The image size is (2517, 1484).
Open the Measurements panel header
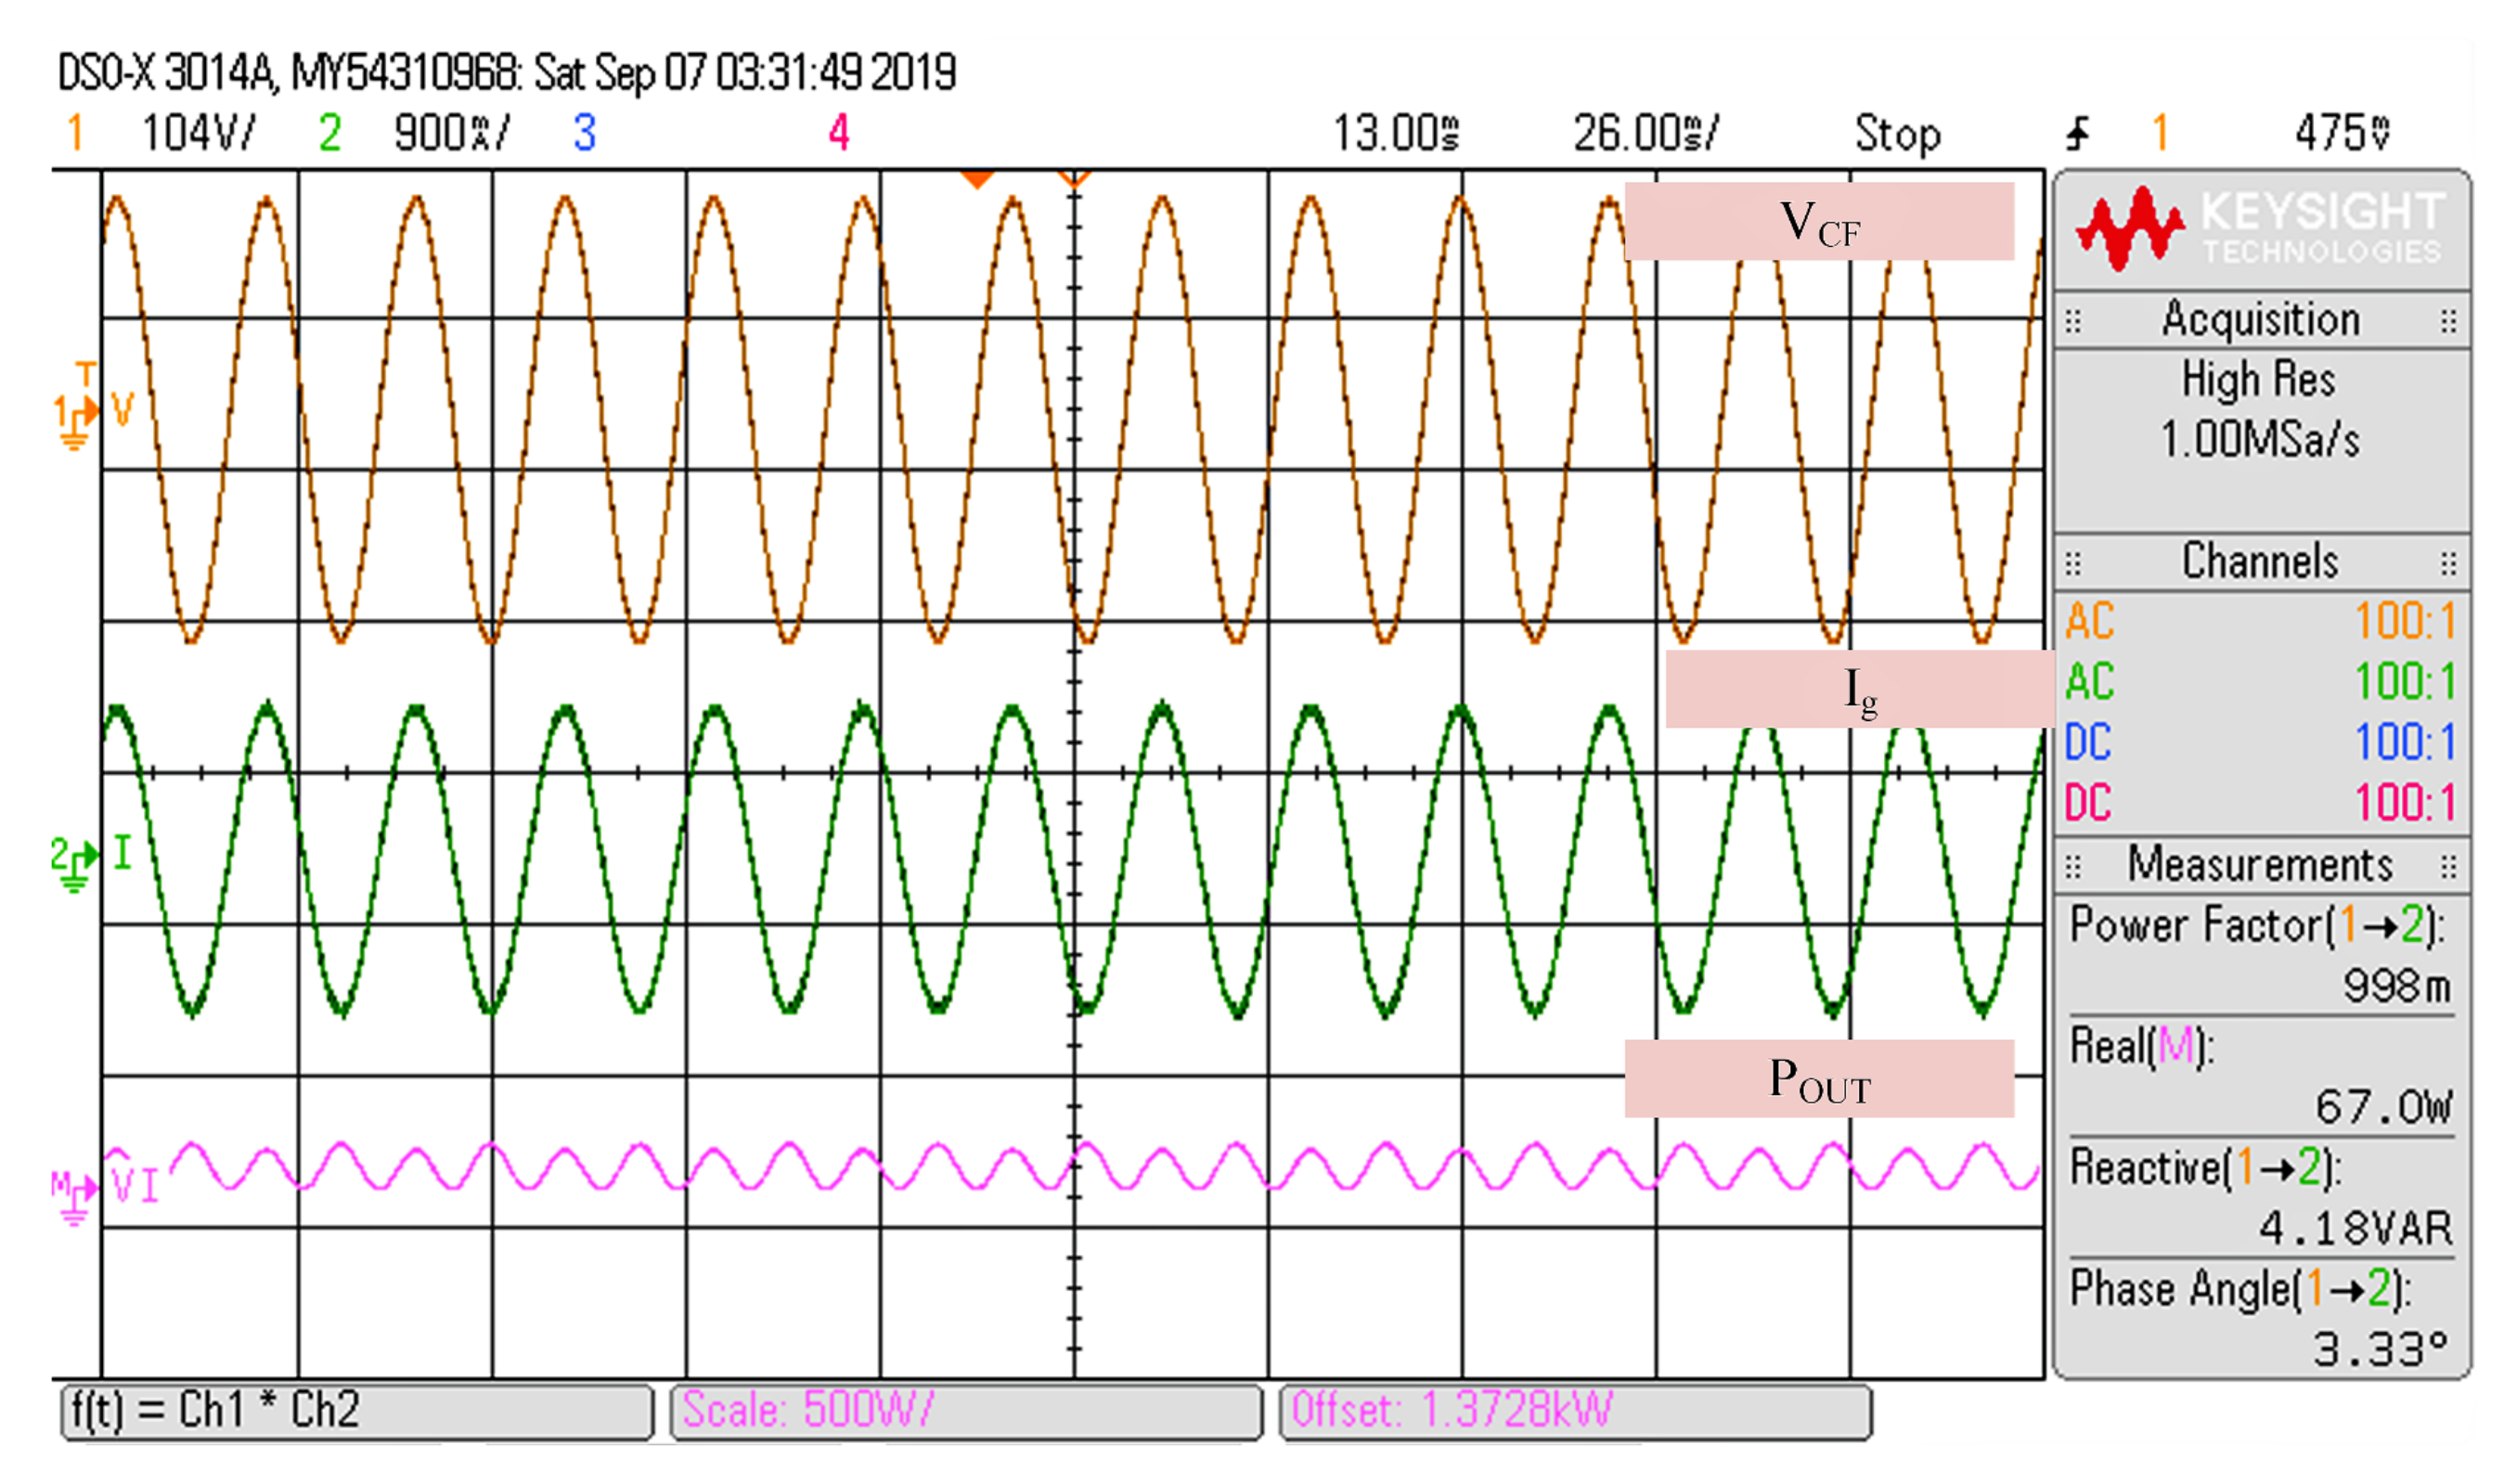point(2260,867)
